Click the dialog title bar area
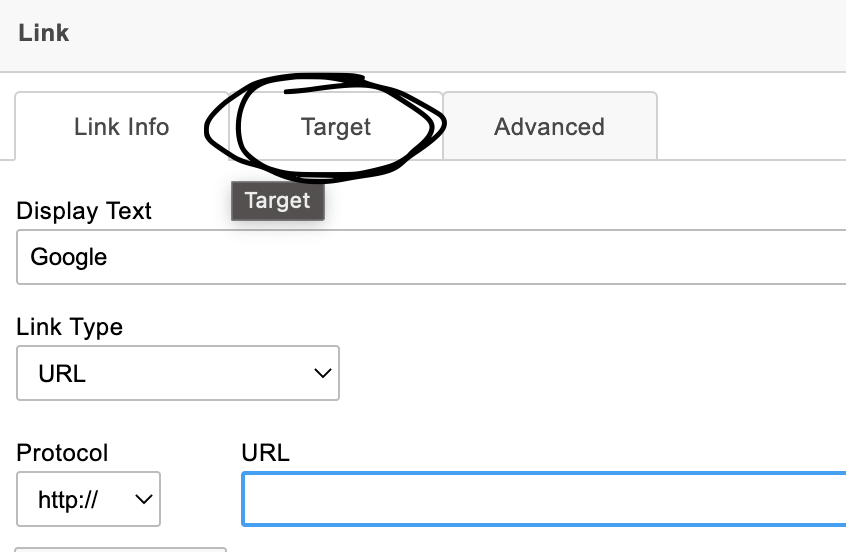Image resolution: width=846 pixels, height=552 pixels. click(450, 33)
